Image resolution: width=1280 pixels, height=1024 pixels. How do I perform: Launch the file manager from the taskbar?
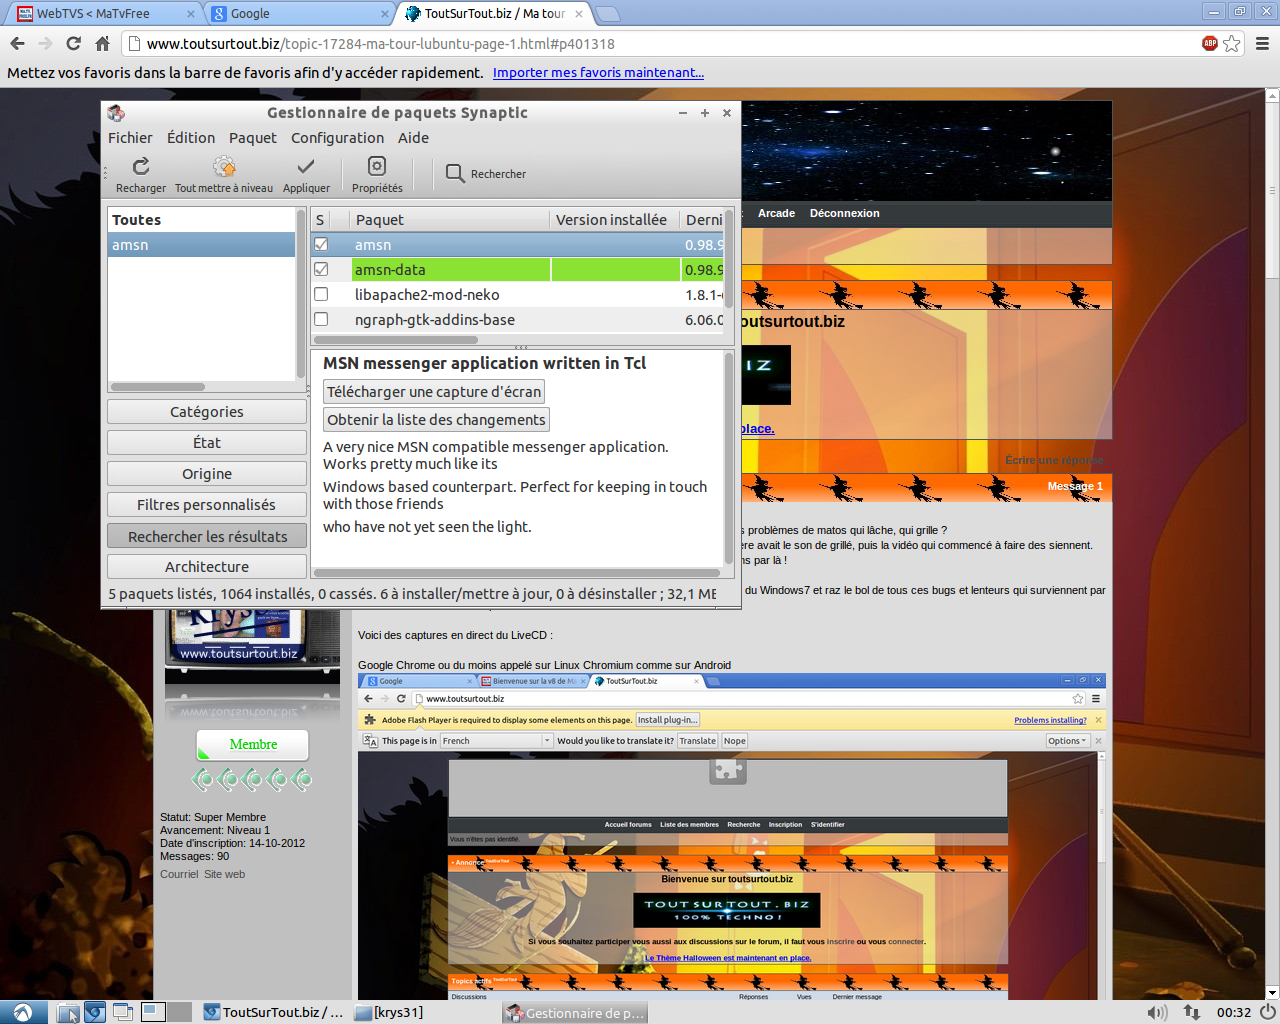pyautogui.click(x=69, y=1012)
